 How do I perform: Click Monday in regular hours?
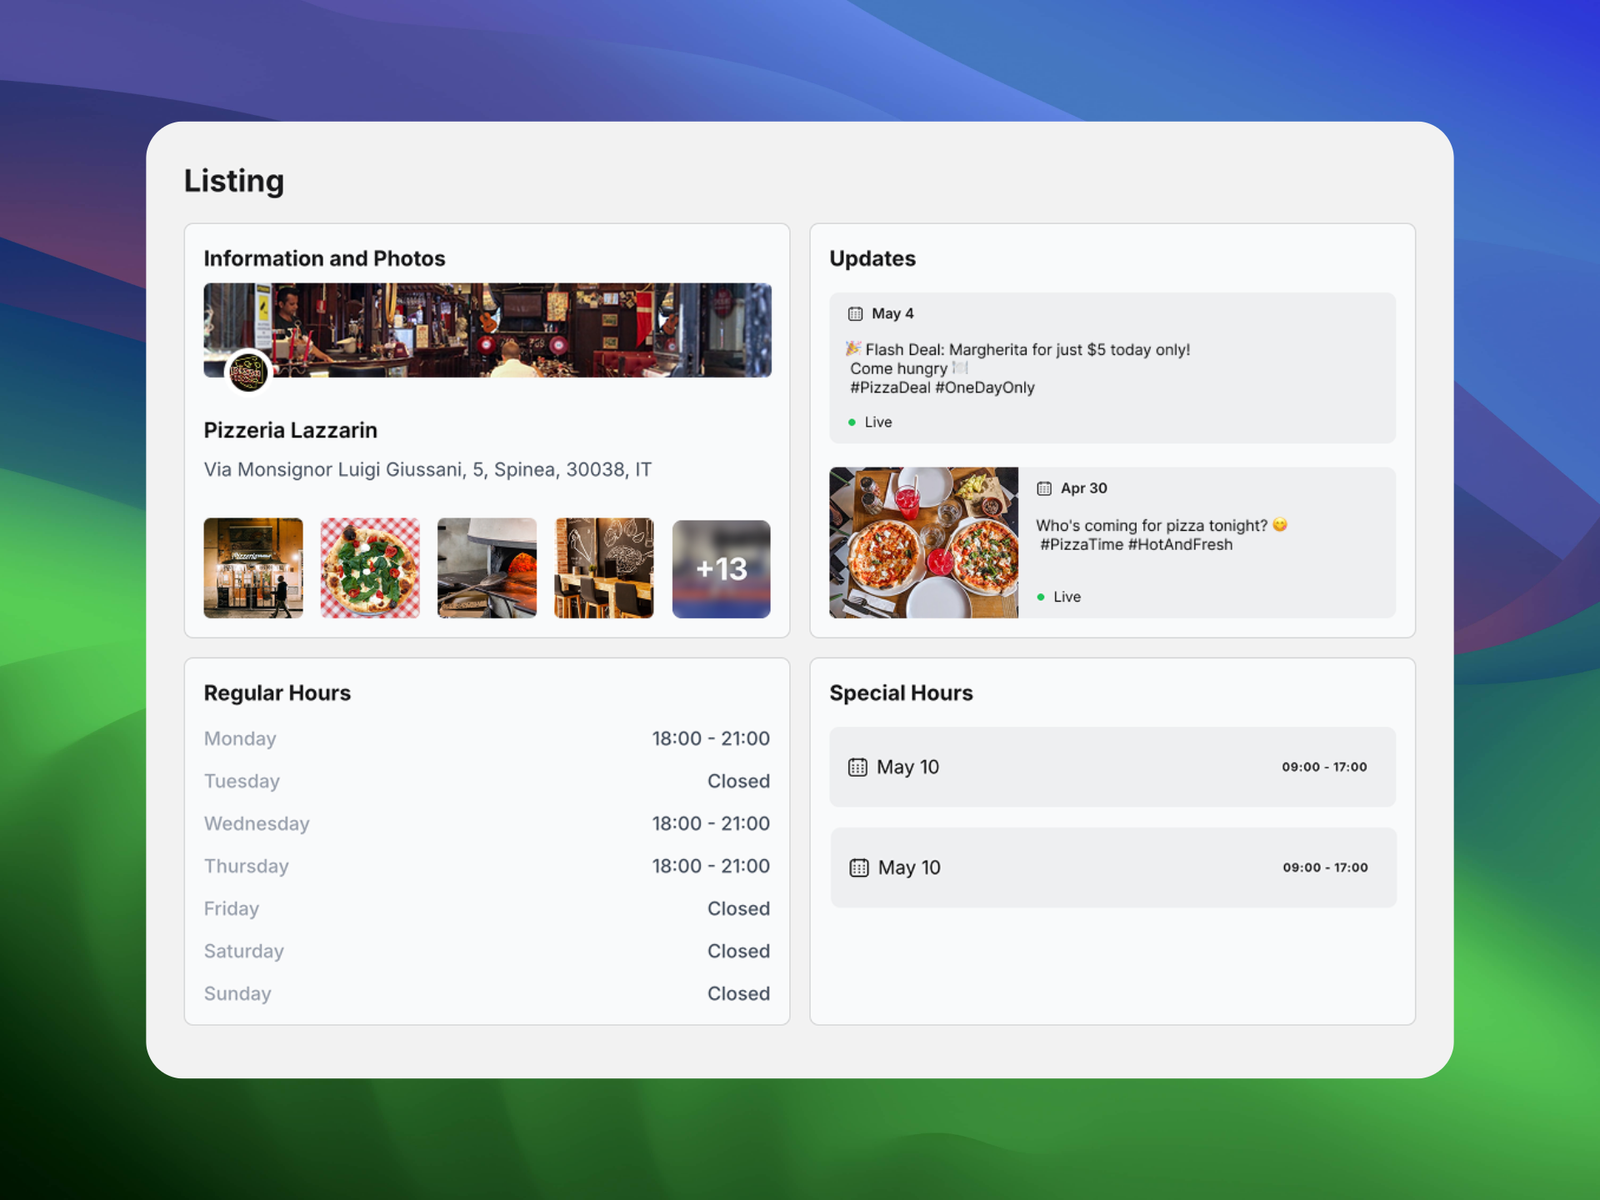tap(240, 739)
